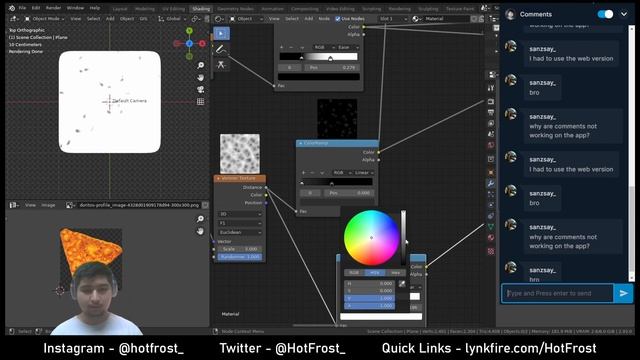Click the color wheel picker
640x360 pixels.
[371, 238]
